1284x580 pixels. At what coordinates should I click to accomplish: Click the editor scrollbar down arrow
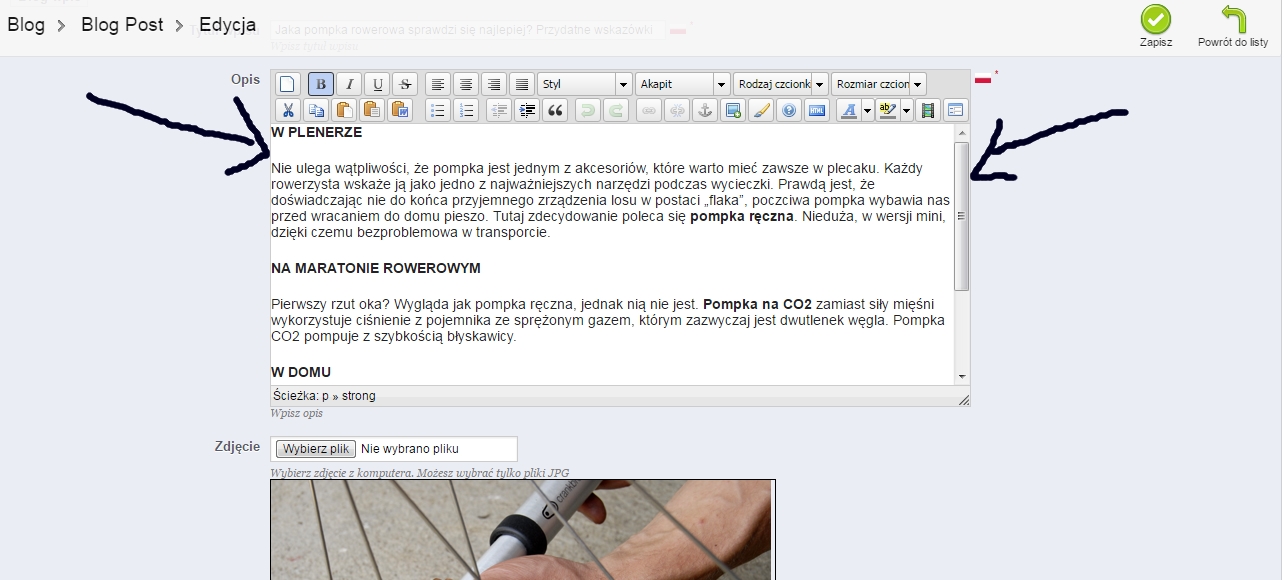pyautogui.click(x=962, y=377)
